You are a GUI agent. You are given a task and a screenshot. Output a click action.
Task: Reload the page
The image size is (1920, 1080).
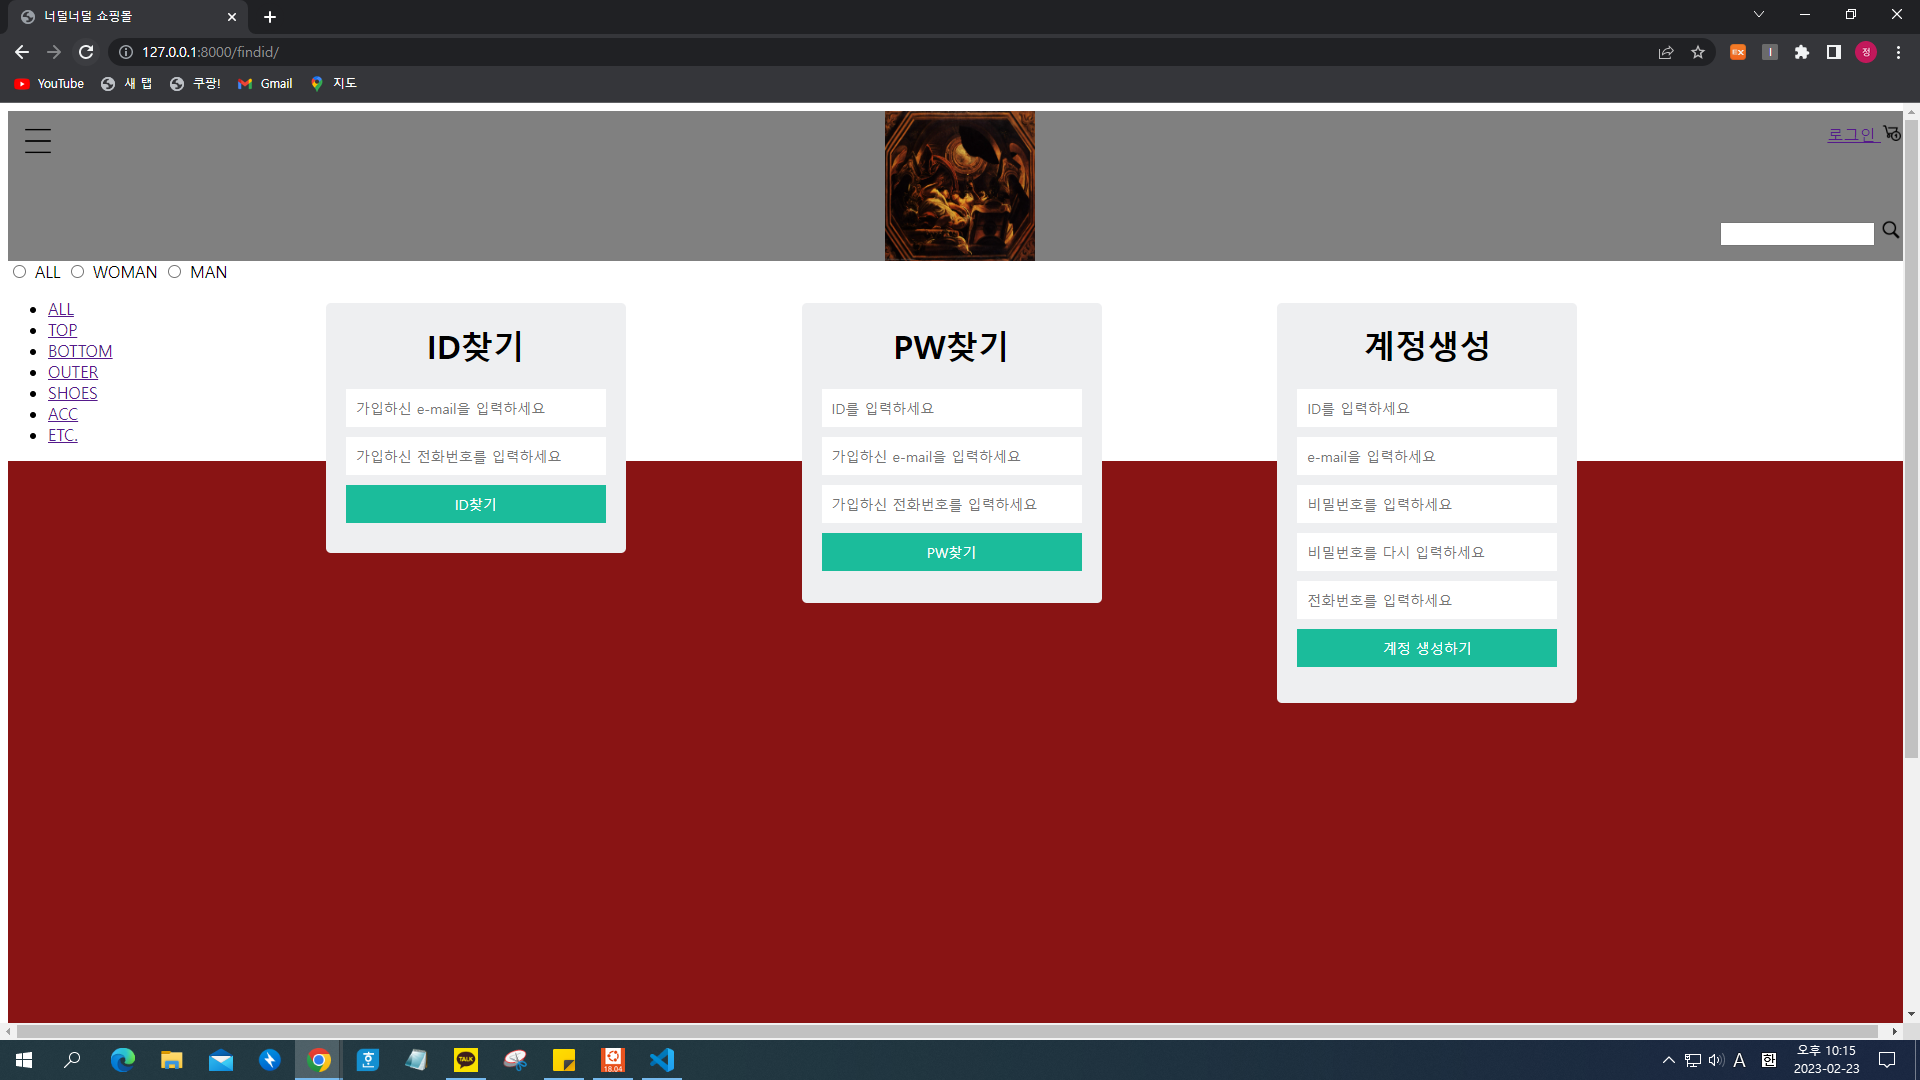(x=86, y=52)
